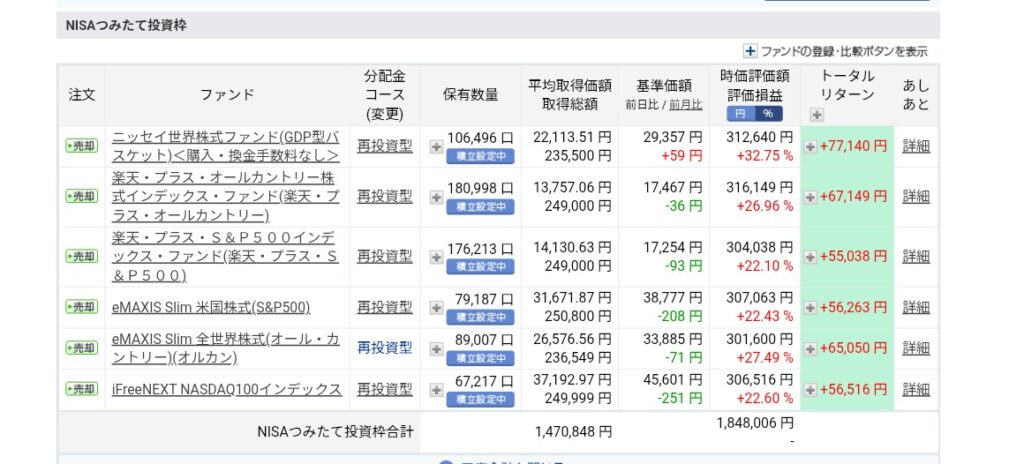Switch 基準価額 comparison to 前月比

[x=685, y=104]
